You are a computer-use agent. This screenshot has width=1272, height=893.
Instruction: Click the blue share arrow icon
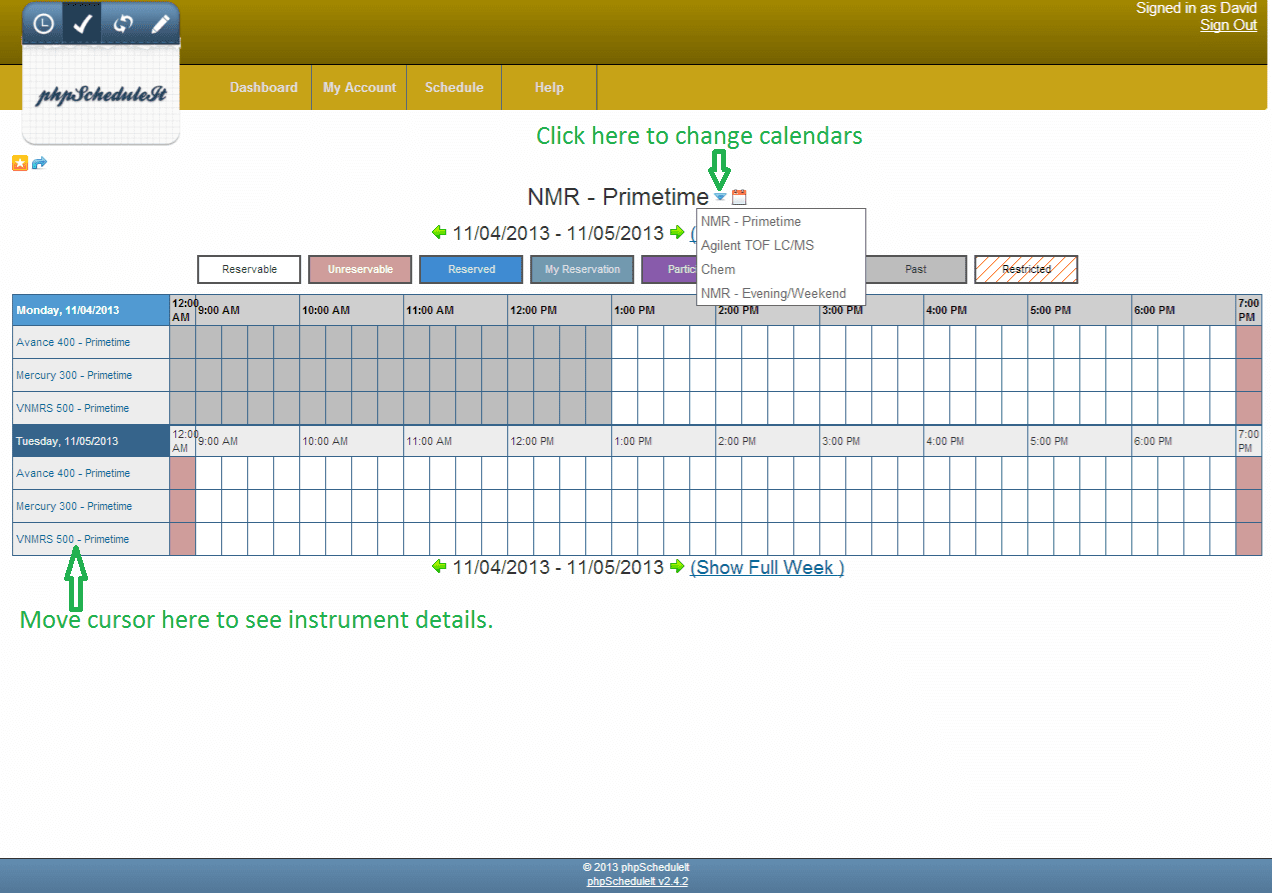coord(40,163)
